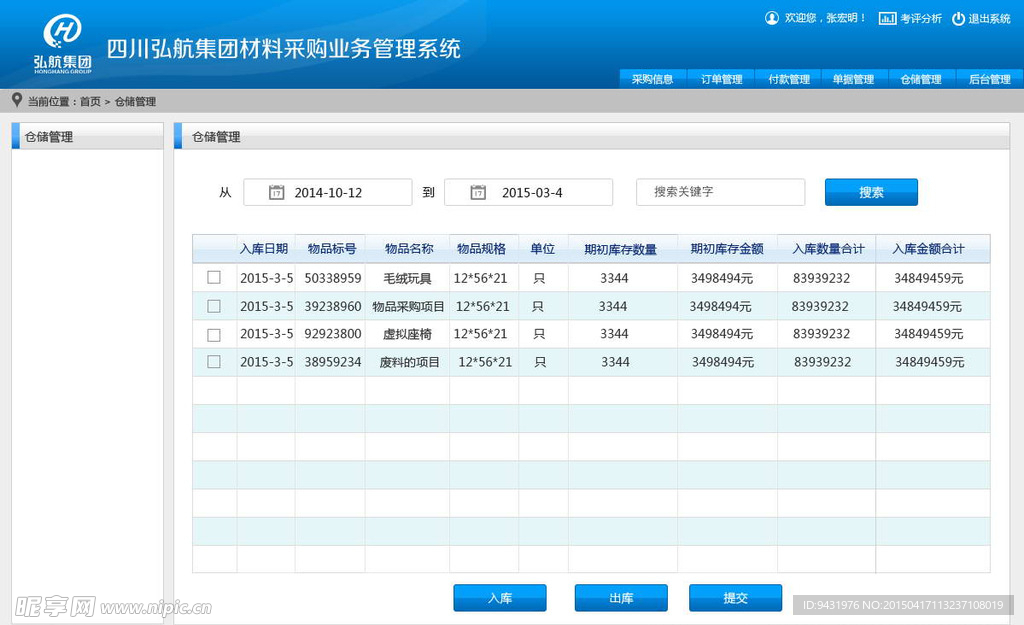Click the 搜索关键字 input field
Screen dimensions: 1024x625
click(720, 192)
